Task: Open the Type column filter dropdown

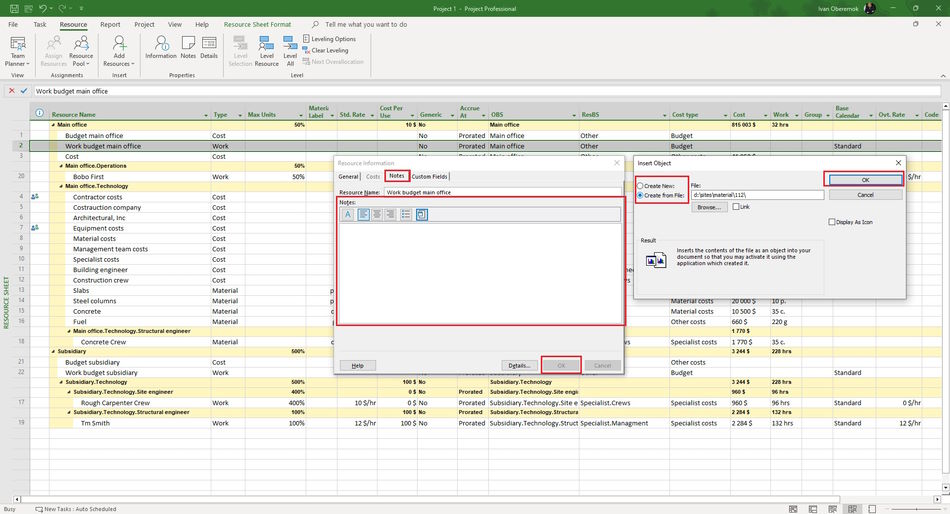Action: (x=240, y=115)
